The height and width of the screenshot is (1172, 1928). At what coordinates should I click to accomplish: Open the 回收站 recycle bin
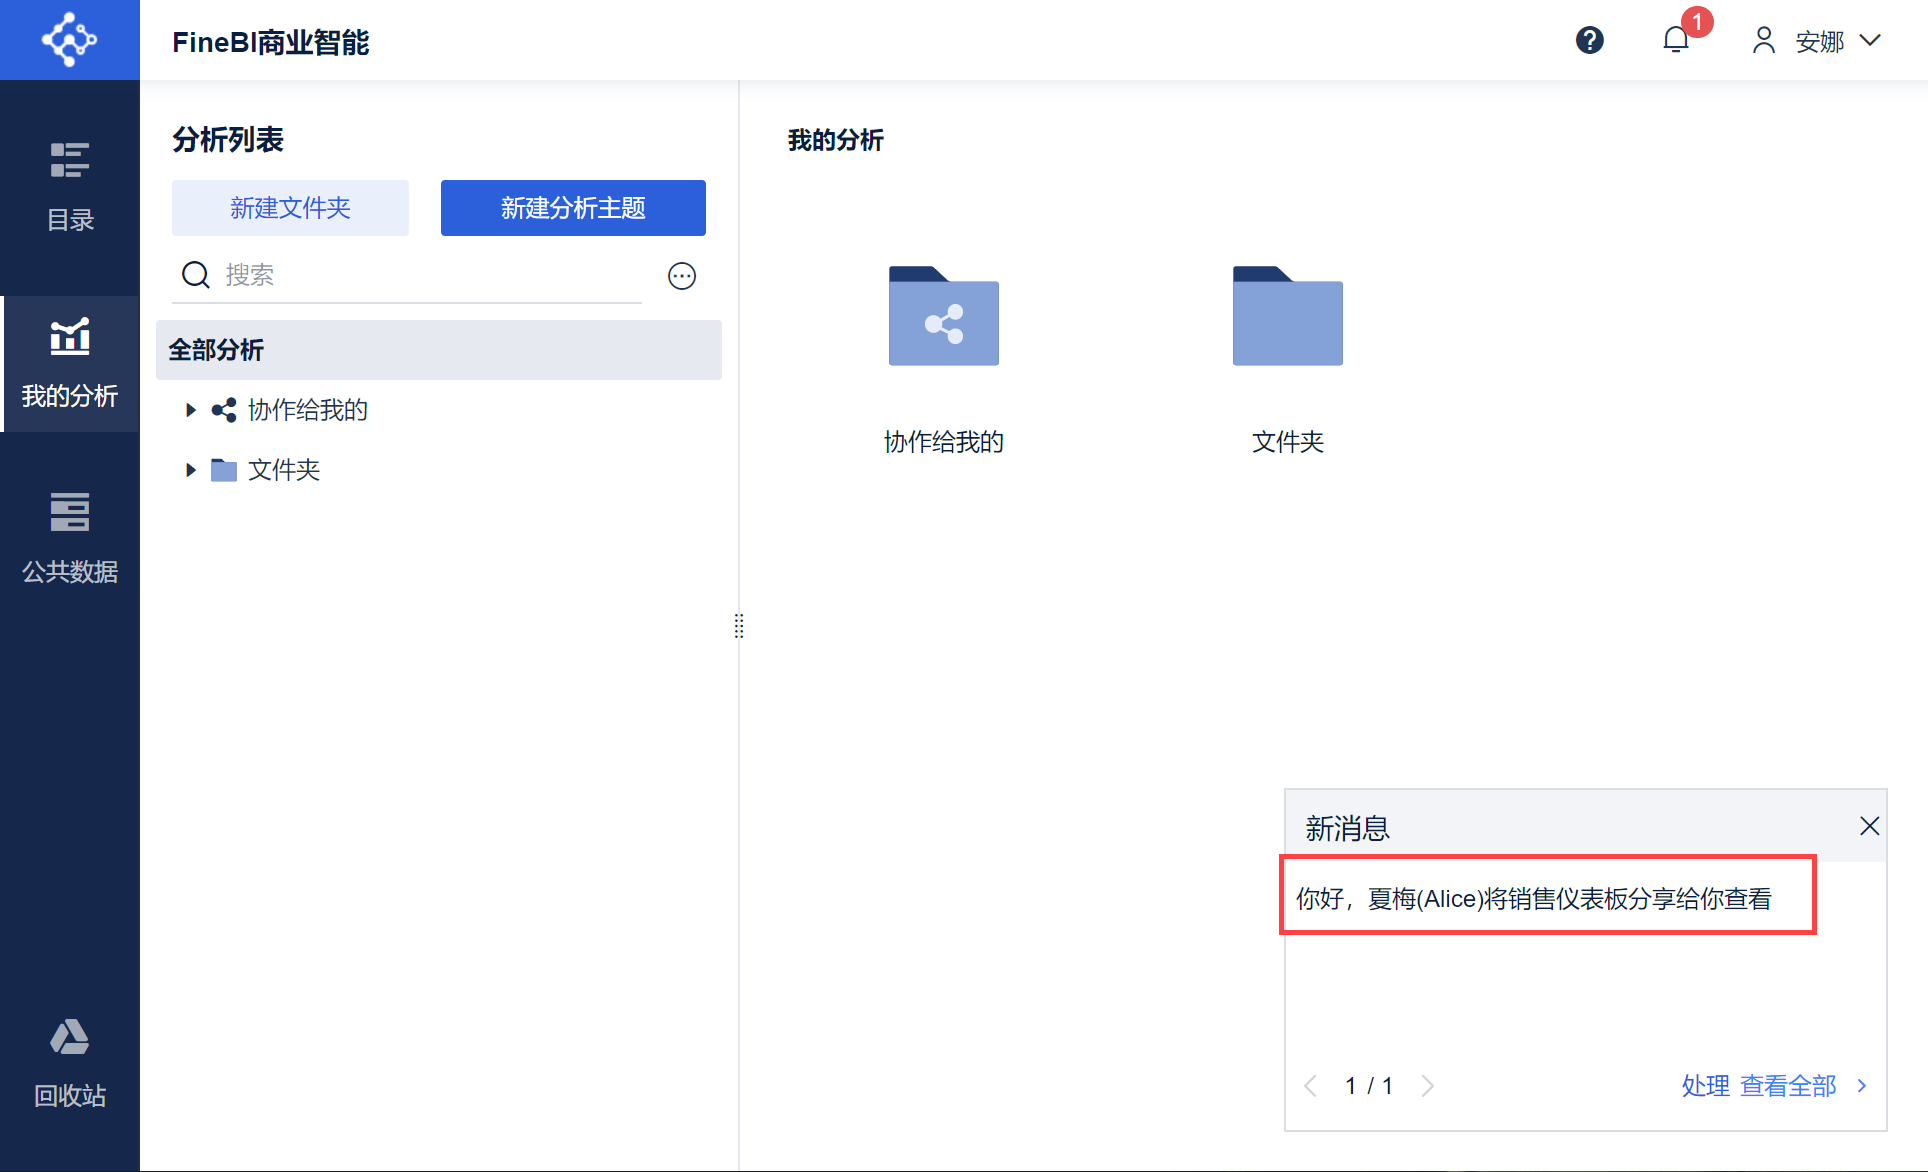point(70,1064)
